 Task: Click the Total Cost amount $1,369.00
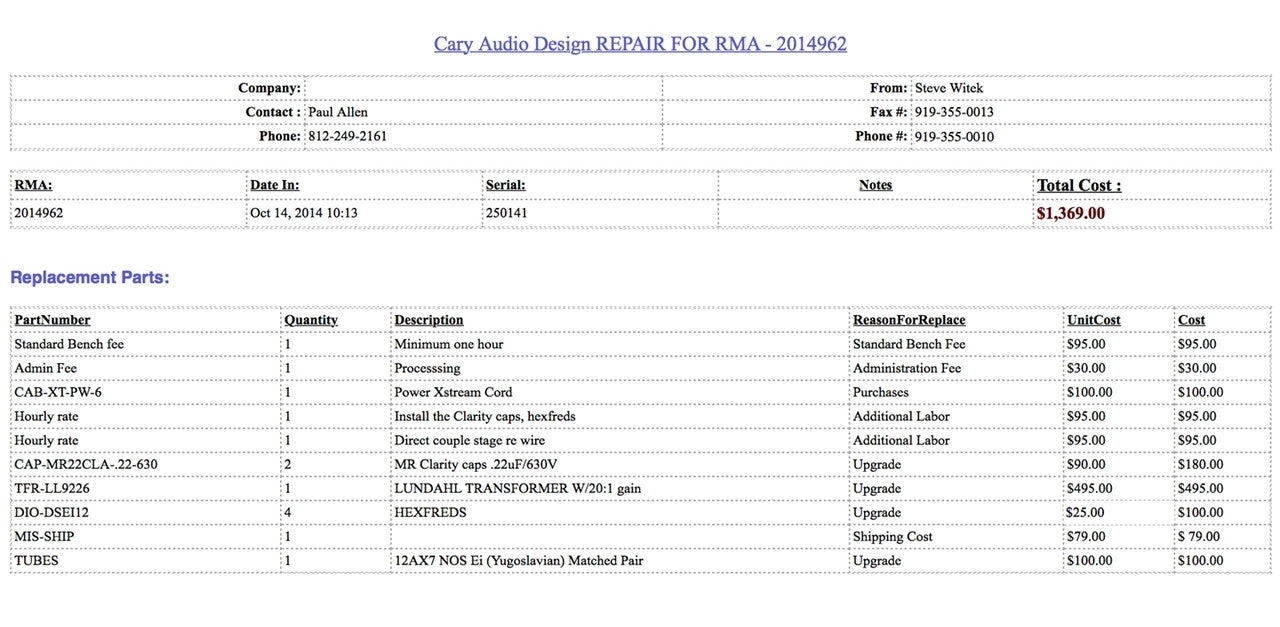[x=1070, y=213]
